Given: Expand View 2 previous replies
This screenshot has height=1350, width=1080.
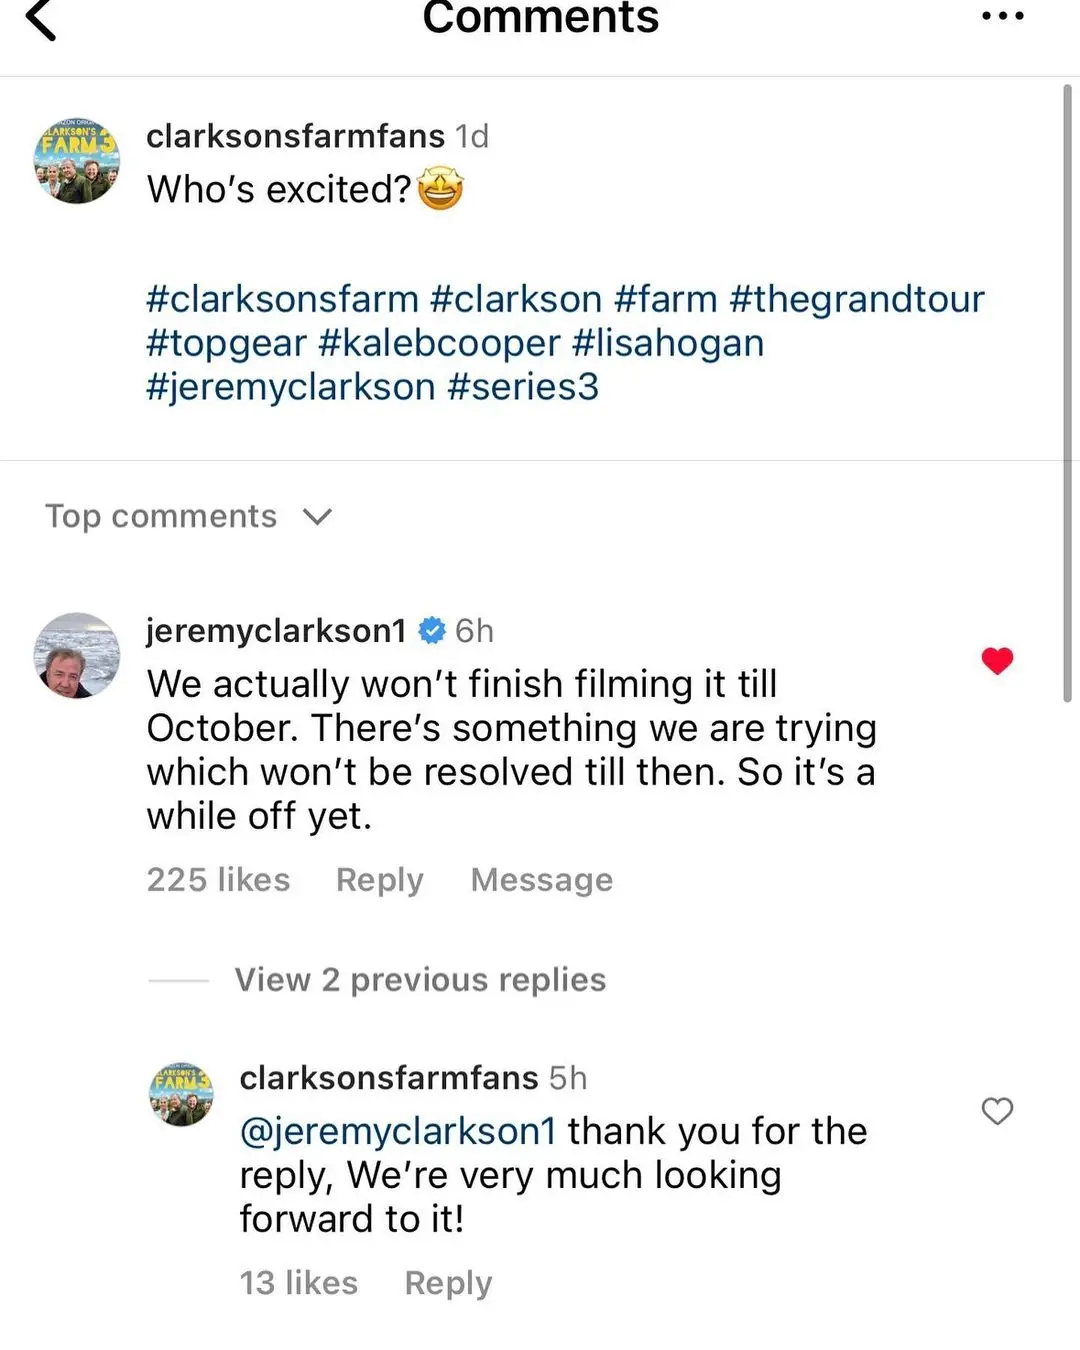Looking at the screenshot, I should point(420,980).
